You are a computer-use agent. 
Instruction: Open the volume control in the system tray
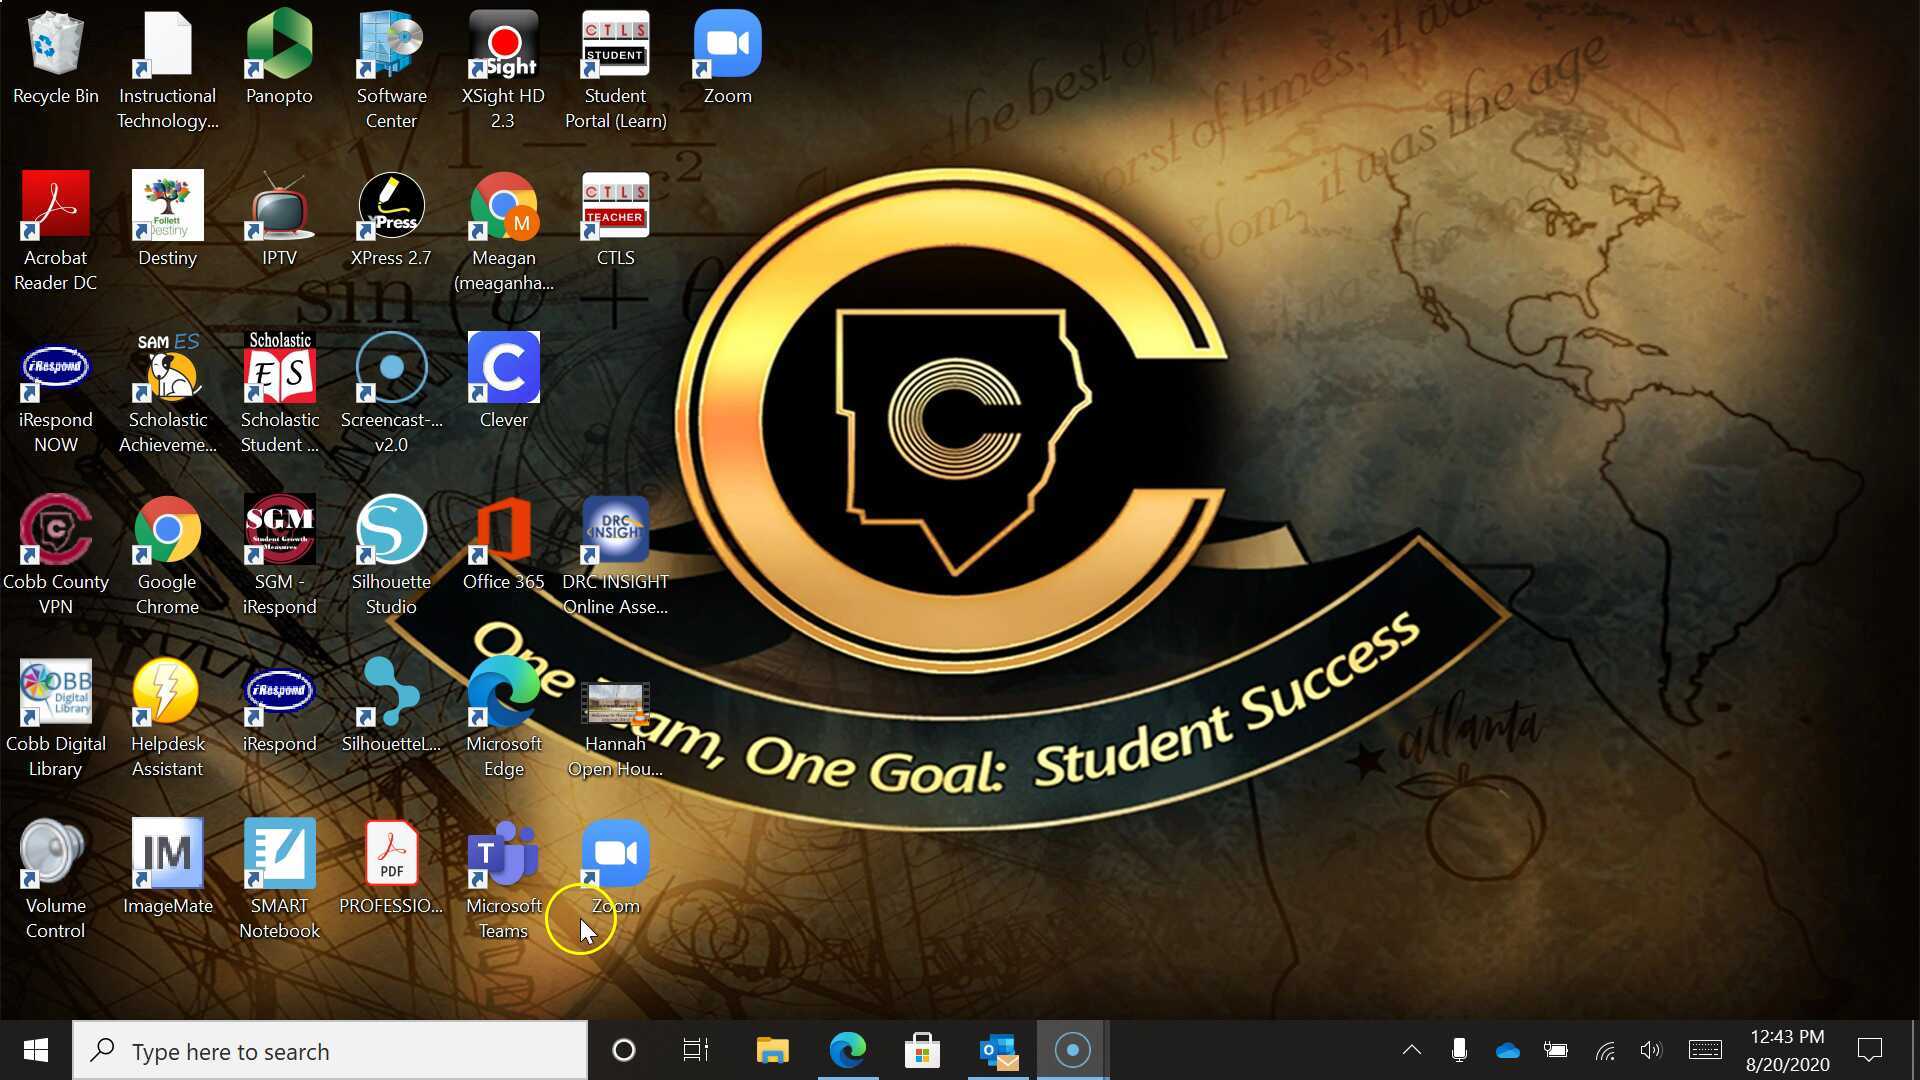(1650, 1050)
